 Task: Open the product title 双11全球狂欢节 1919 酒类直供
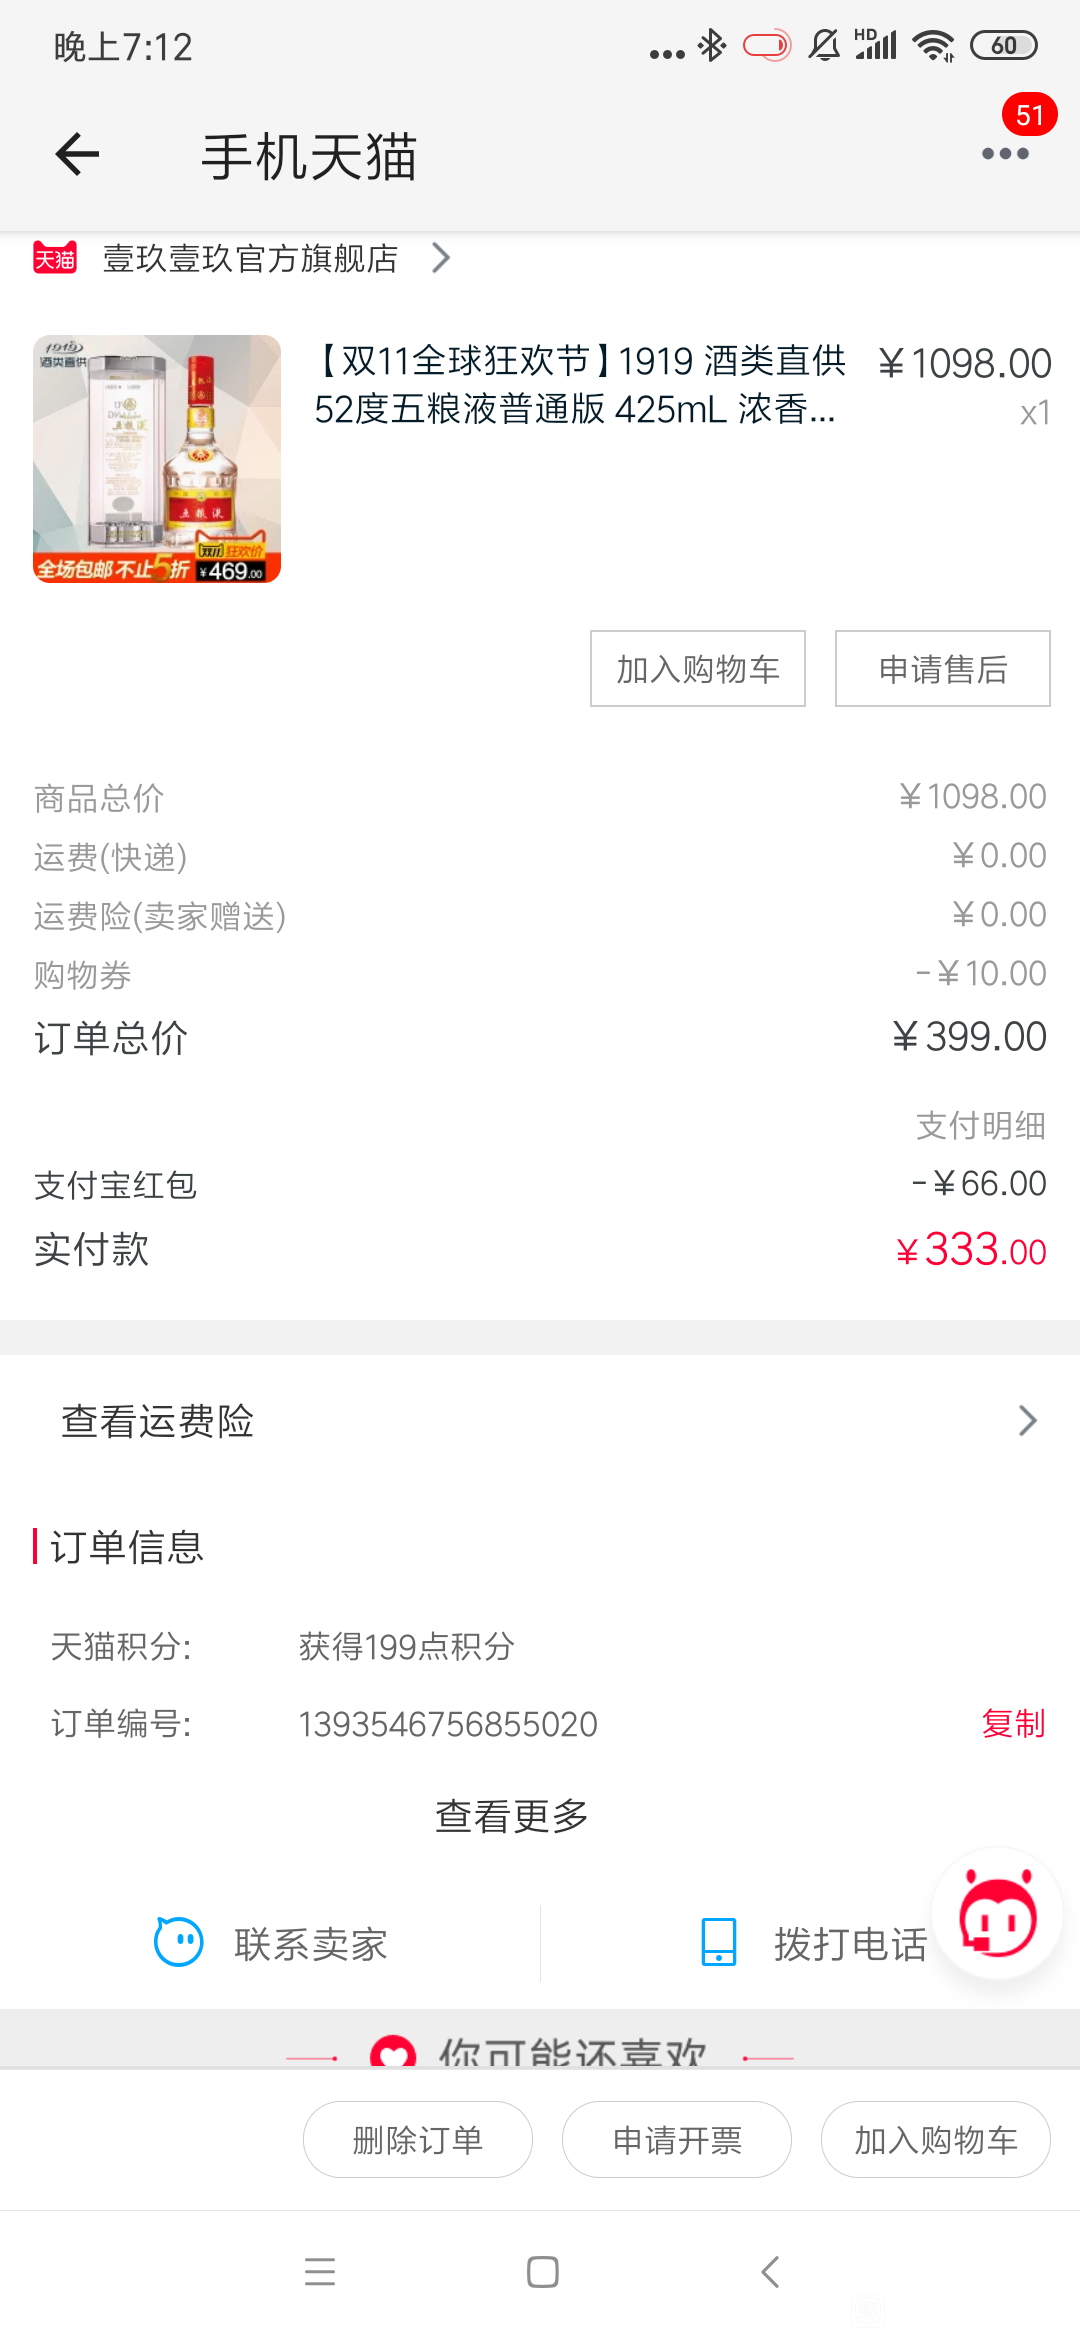point(580,385)
